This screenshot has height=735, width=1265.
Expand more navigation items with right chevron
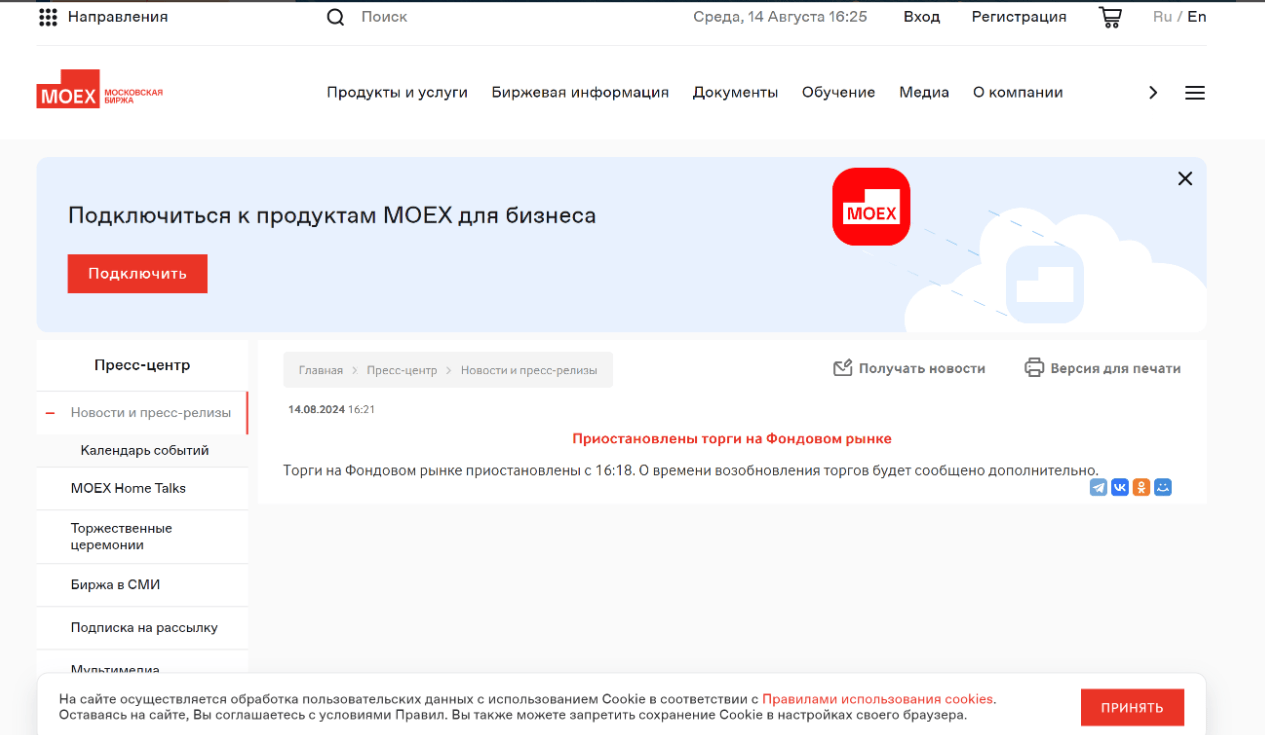(1153, 93)
